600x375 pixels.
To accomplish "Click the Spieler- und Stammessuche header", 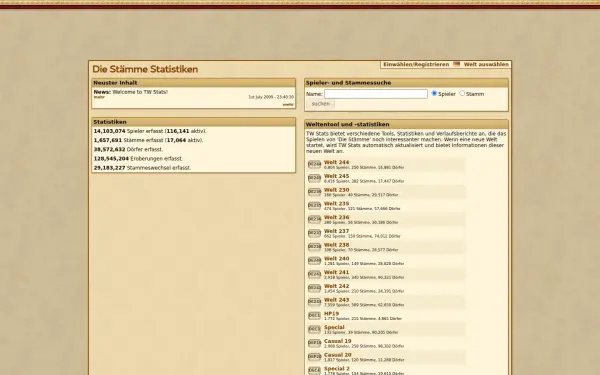I will (406, 83).
